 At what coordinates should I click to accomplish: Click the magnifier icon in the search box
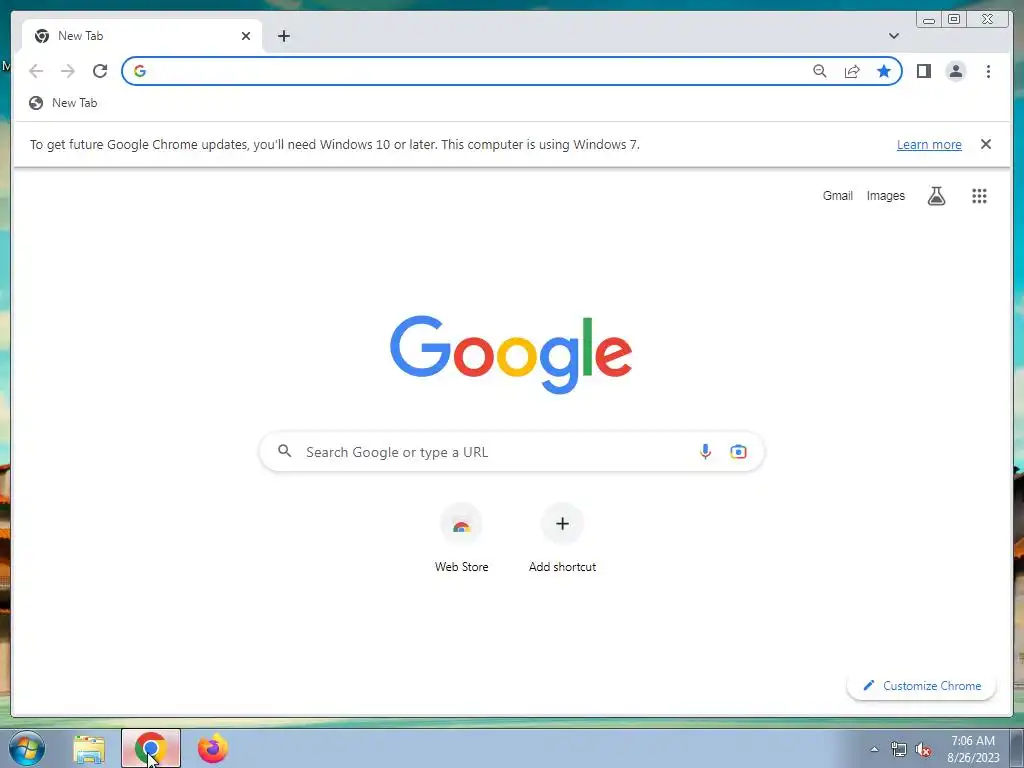pos(284,451)
